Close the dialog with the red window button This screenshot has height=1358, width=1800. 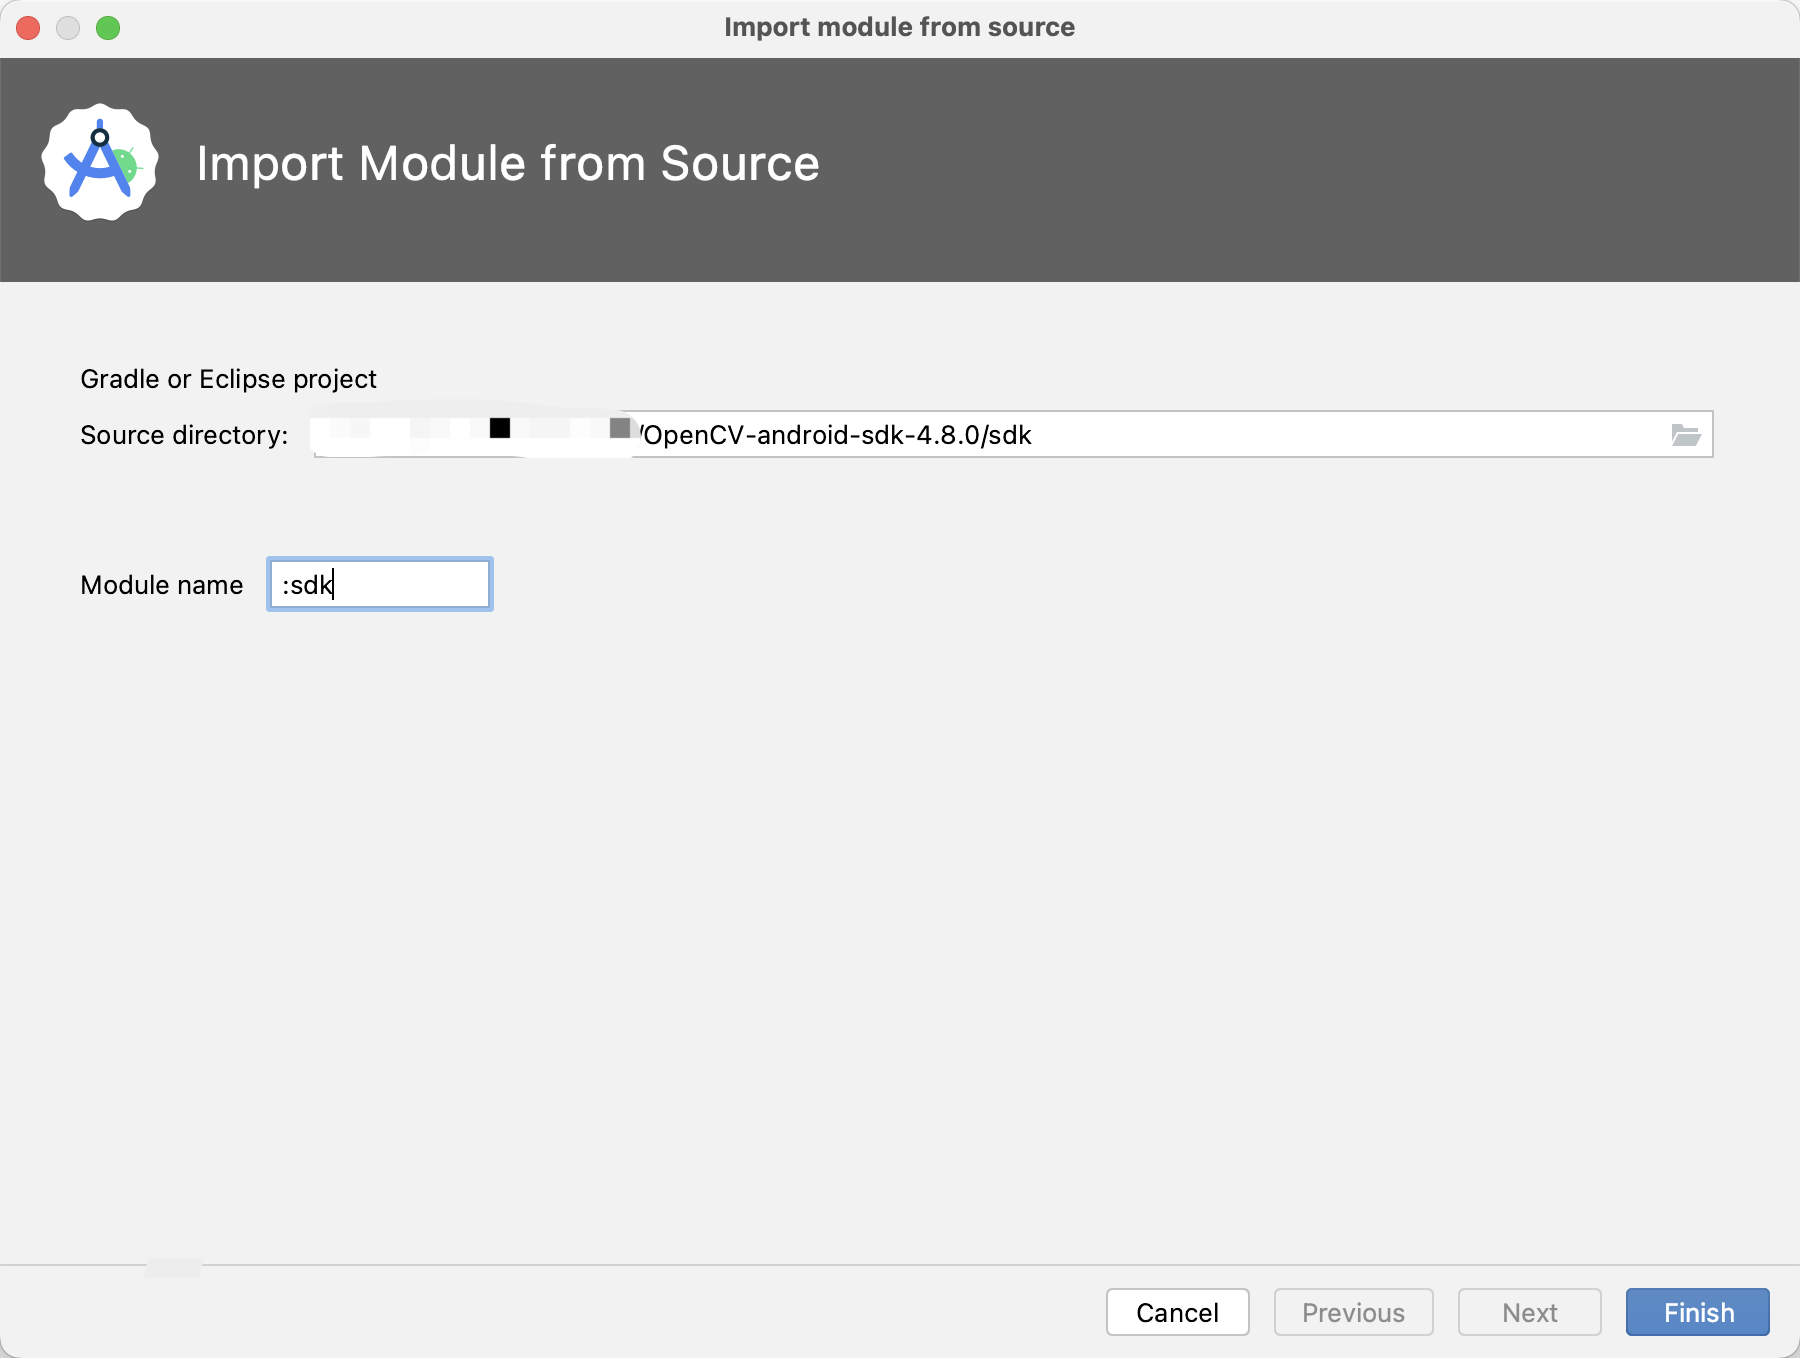click(x=28, y=28)
